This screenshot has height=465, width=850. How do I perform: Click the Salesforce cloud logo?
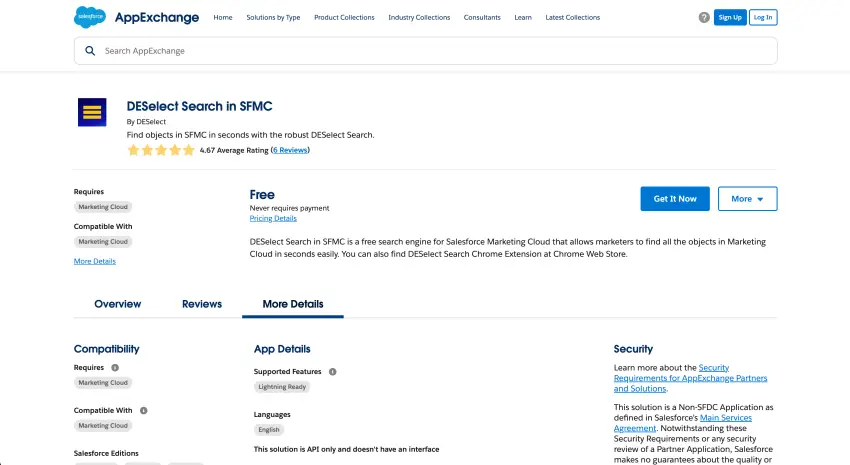click(88, 17)
